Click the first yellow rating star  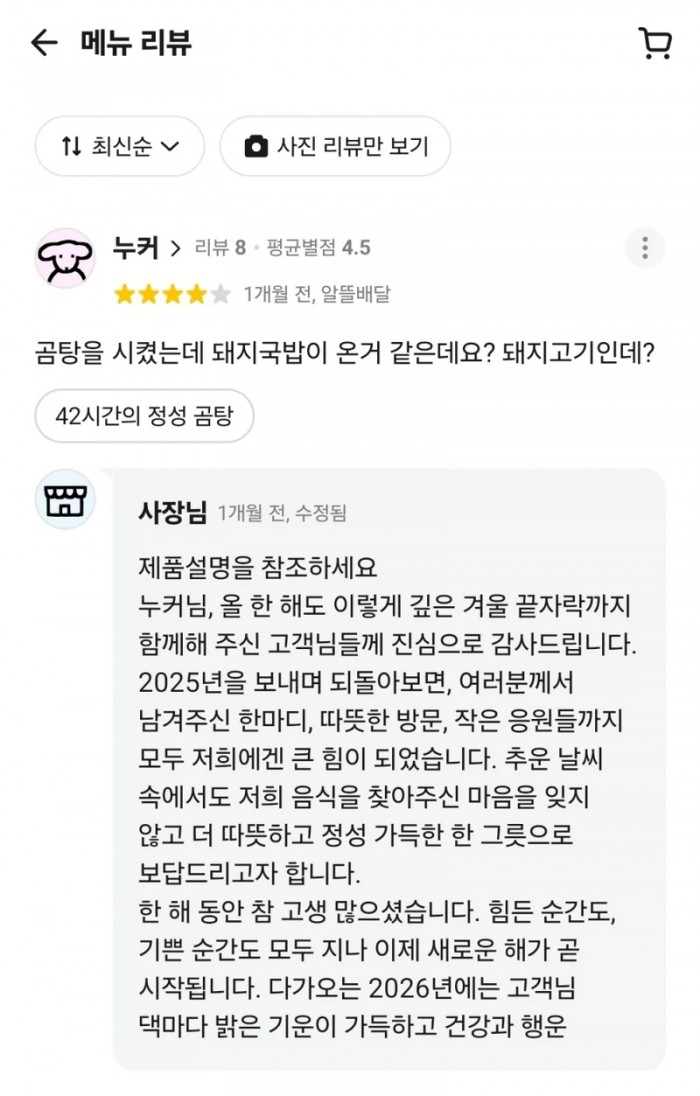(x=124, y=294)
